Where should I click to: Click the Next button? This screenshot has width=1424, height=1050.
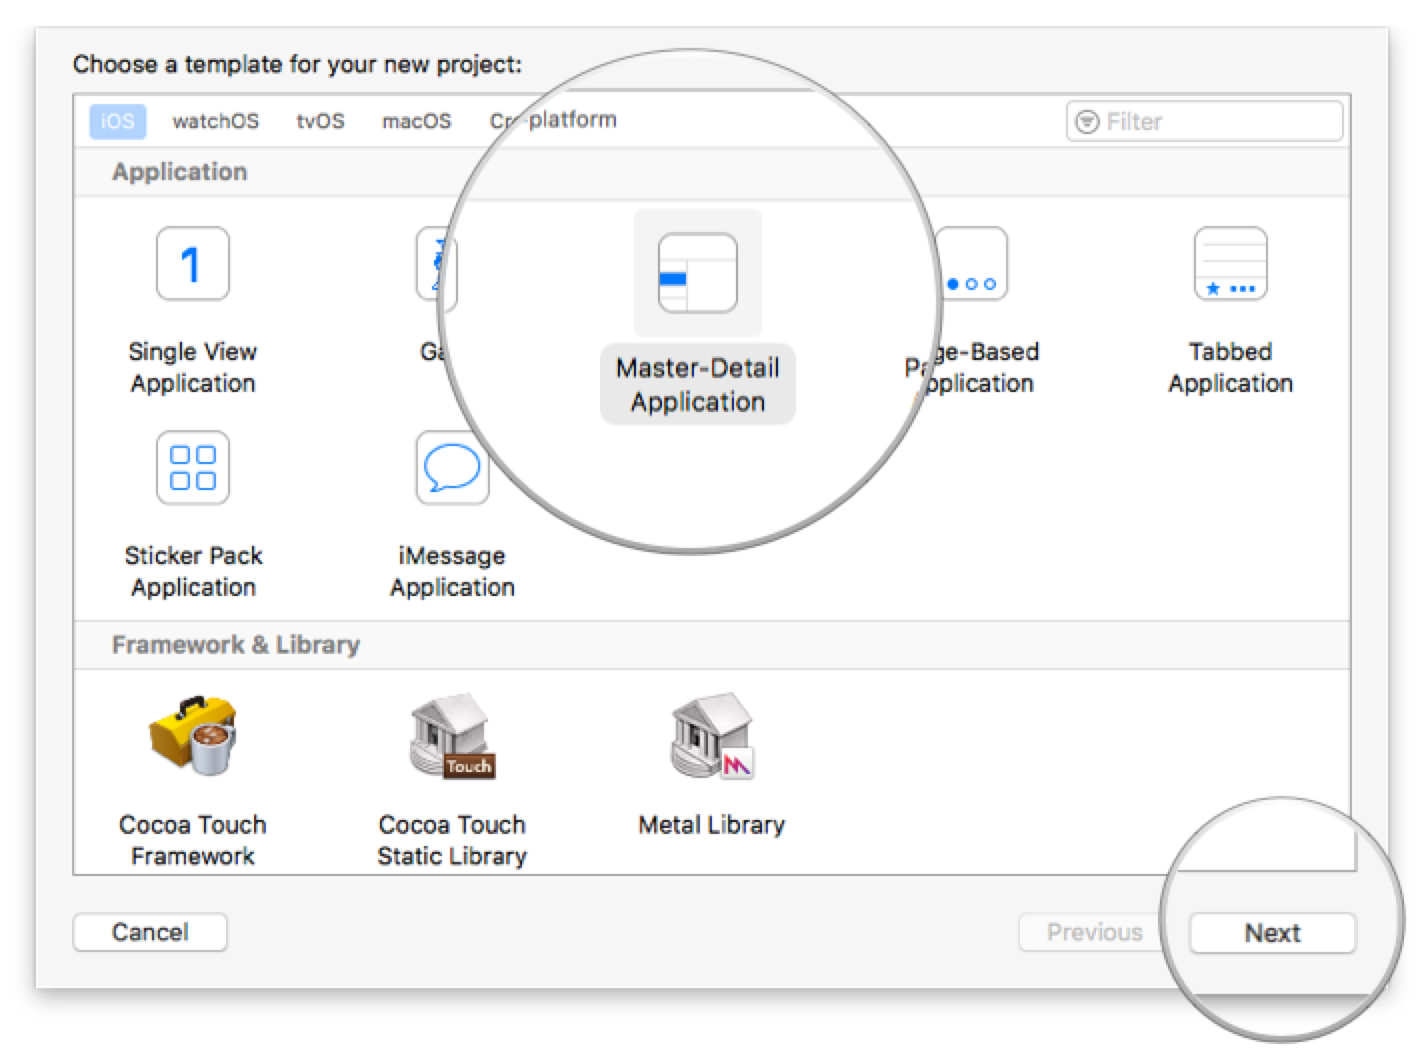pos(1272,933)
